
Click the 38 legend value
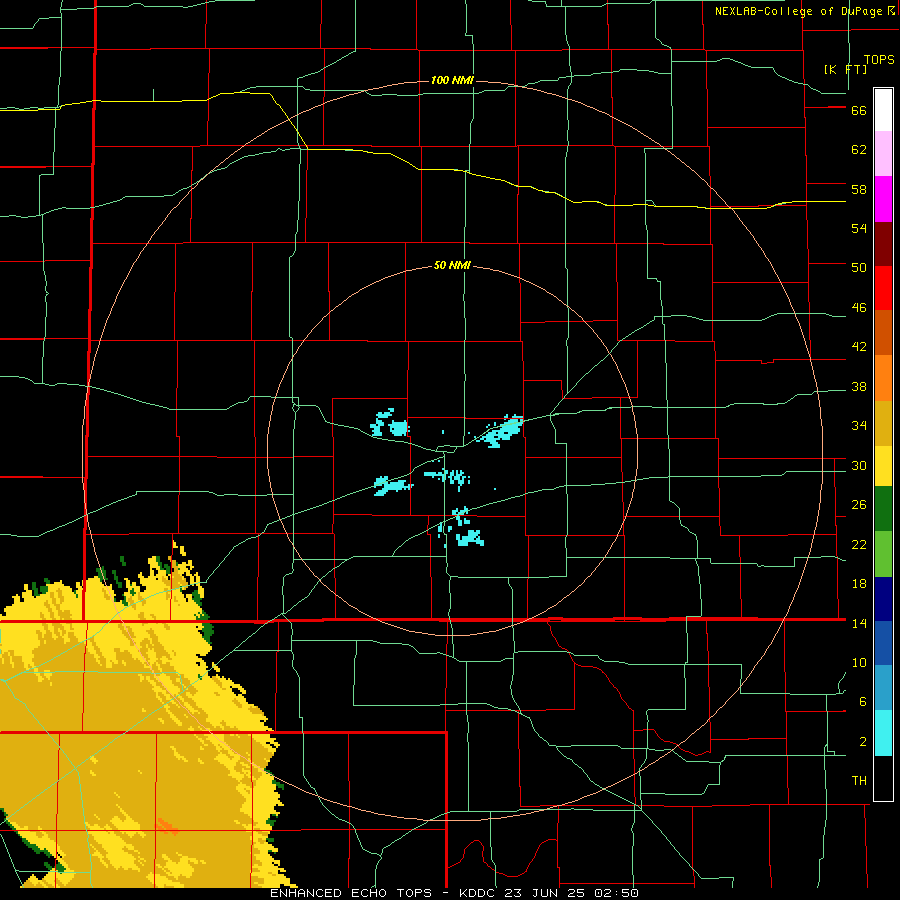859,387
